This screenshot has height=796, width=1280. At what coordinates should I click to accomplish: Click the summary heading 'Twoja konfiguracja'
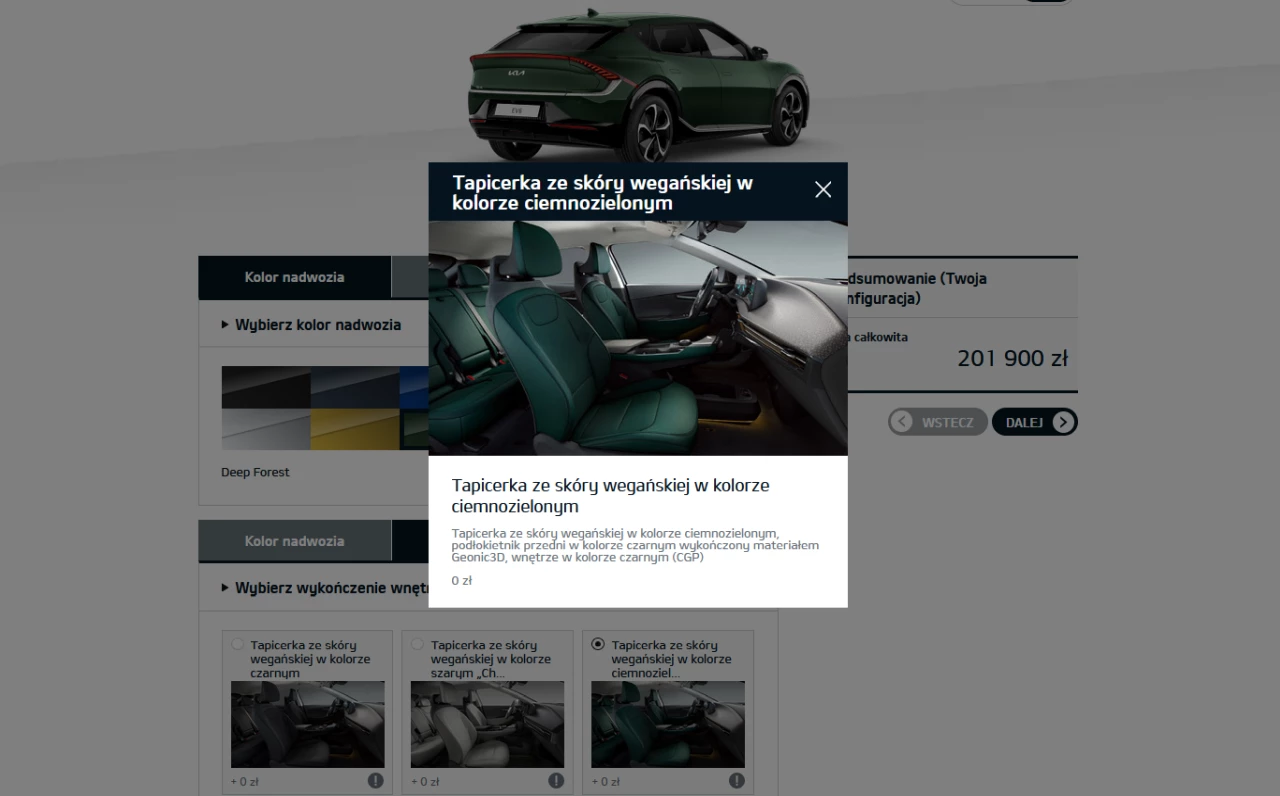click(x=918, y=288)
